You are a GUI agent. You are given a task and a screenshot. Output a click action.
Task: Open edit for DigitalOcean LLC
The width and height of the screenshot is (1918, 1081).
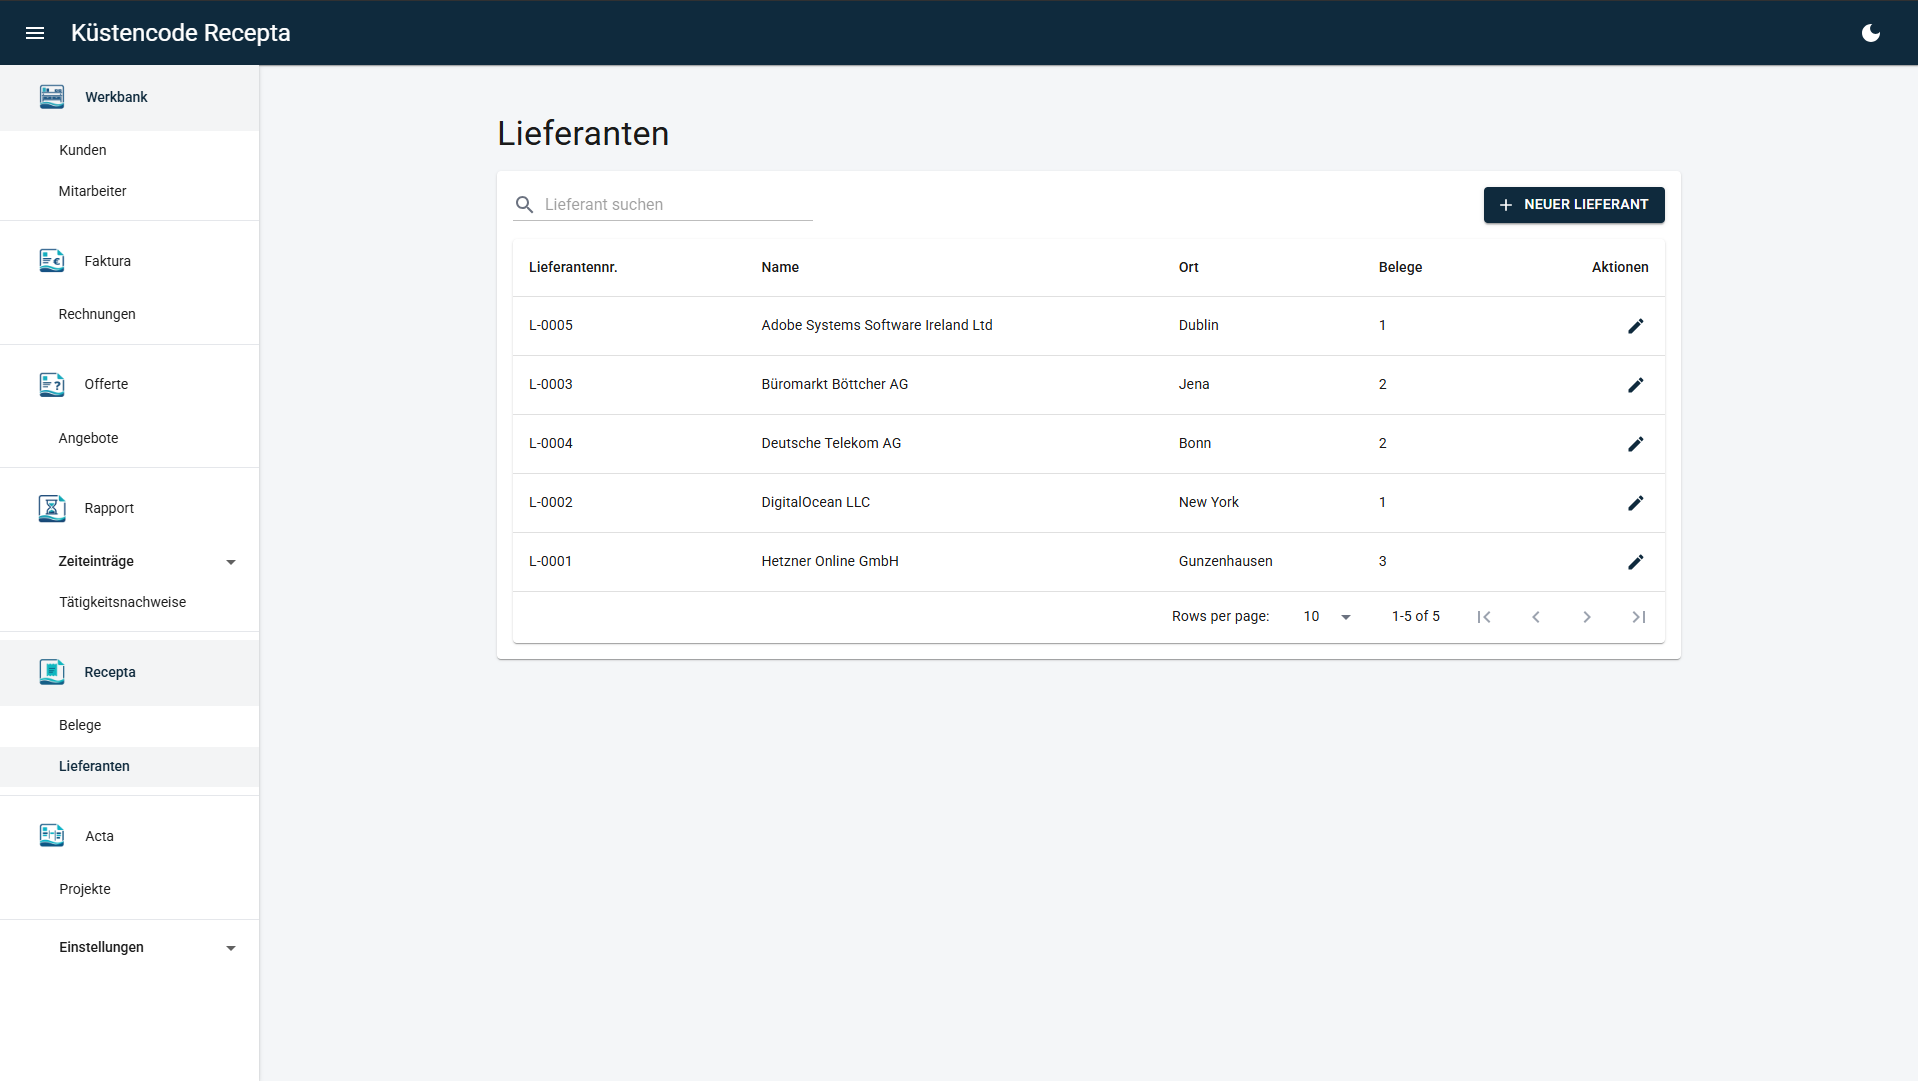[x=1635, y=503]
